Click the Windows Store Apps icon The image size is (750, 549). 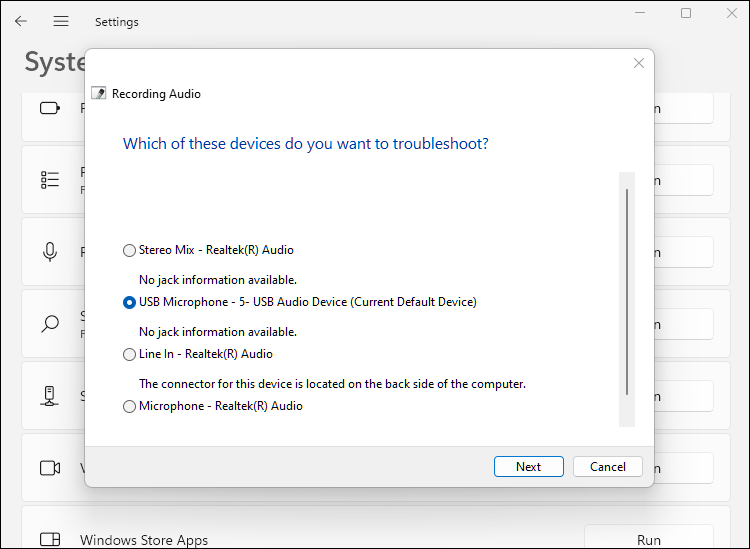tap(50, 540)
